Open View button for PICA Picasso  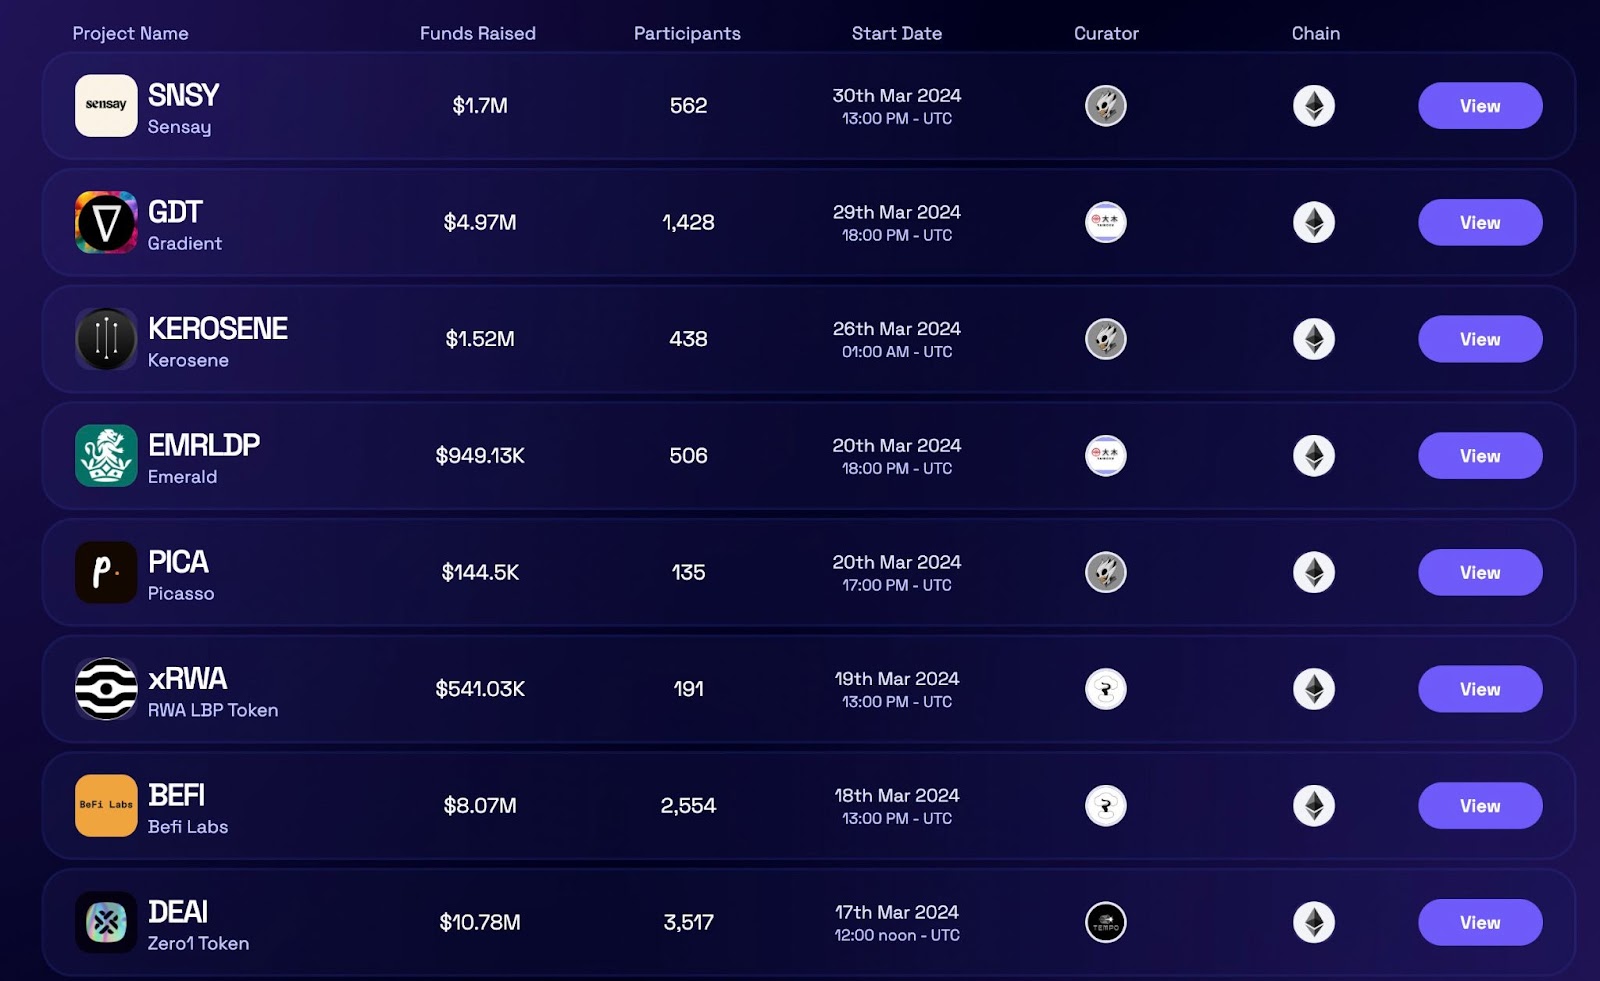point(1480,572)
